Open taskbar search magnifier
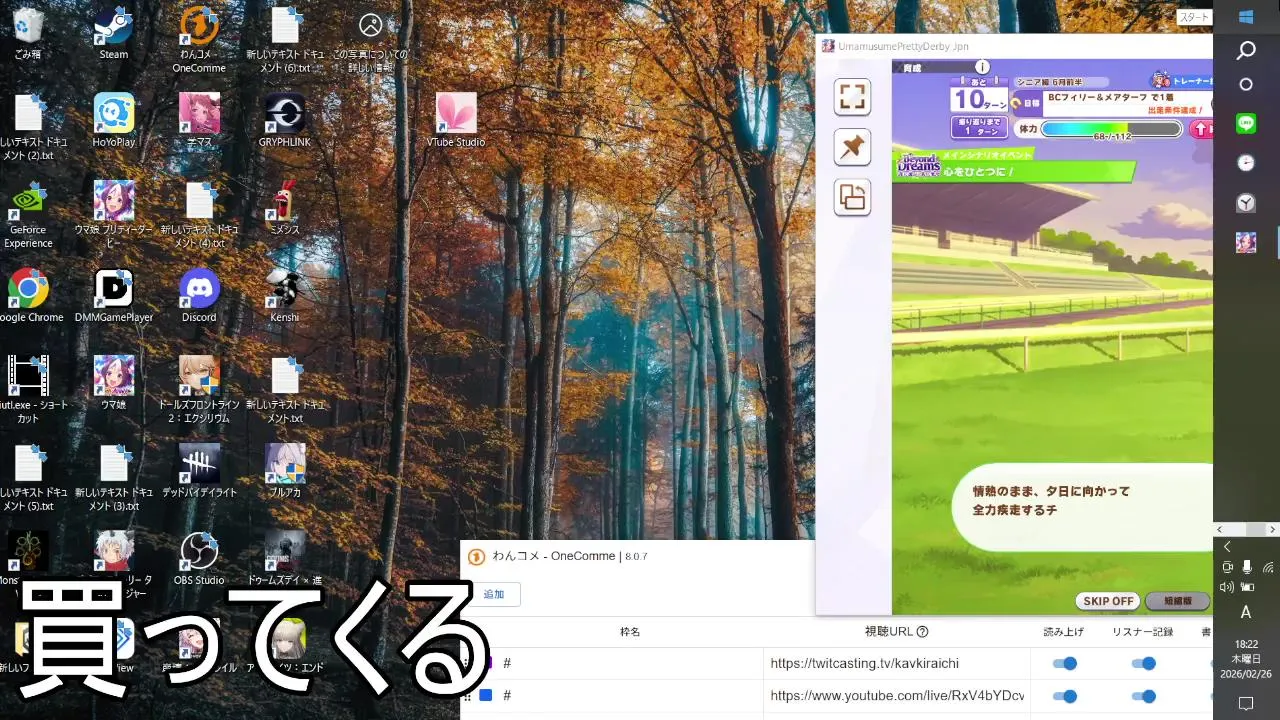1280x720 pixels. 1246,51
